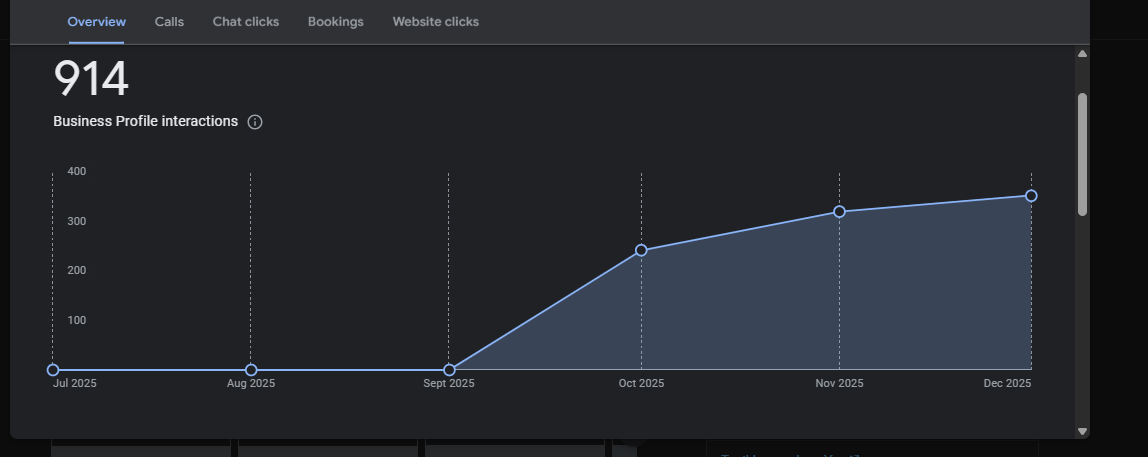Viewport: 1148px width, 457px height.
Task: View the Website clicks tab
Action: 435,21
